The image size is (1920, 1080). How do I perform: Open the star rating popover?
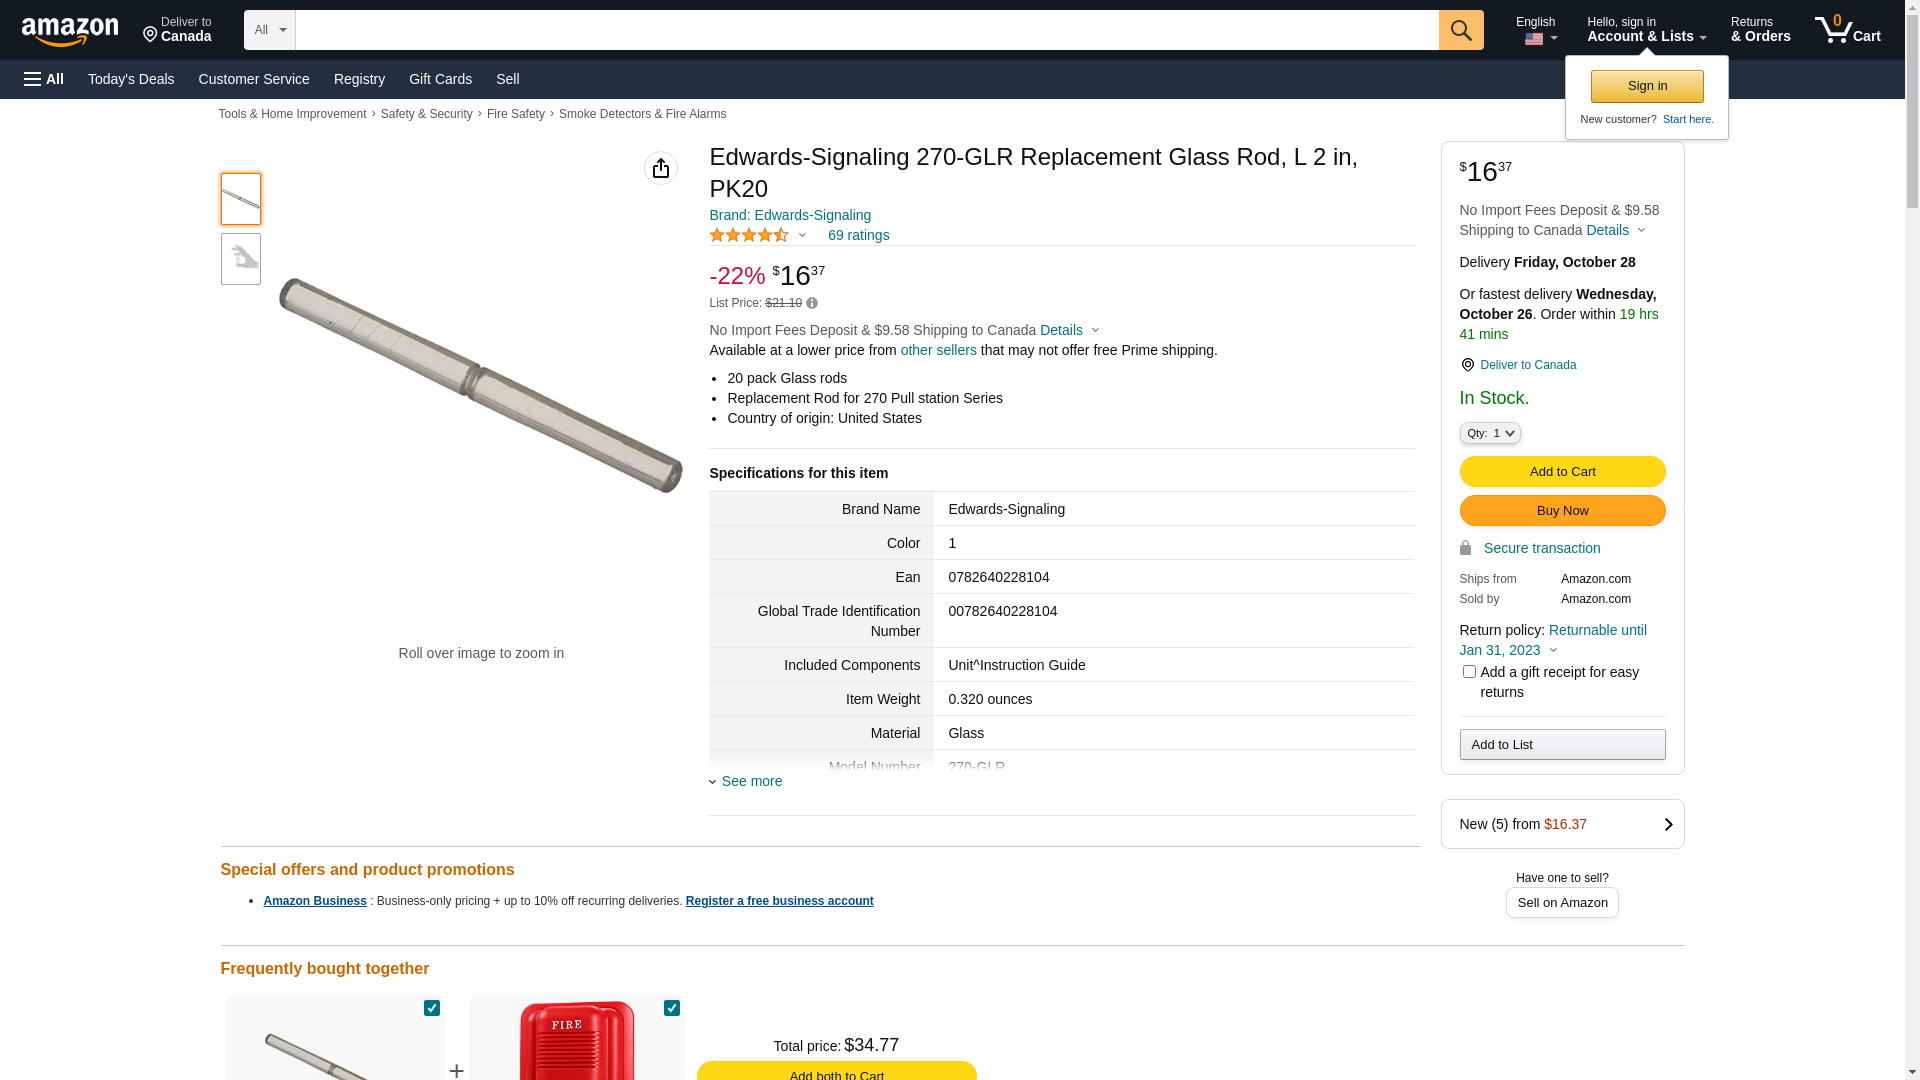tap(758, 235)
